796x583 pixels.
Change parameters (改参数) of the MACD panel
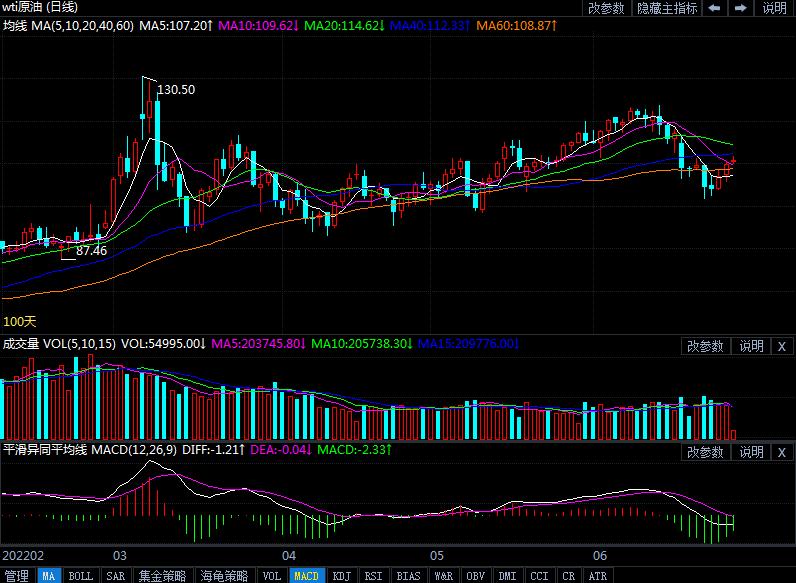[706, 453]
